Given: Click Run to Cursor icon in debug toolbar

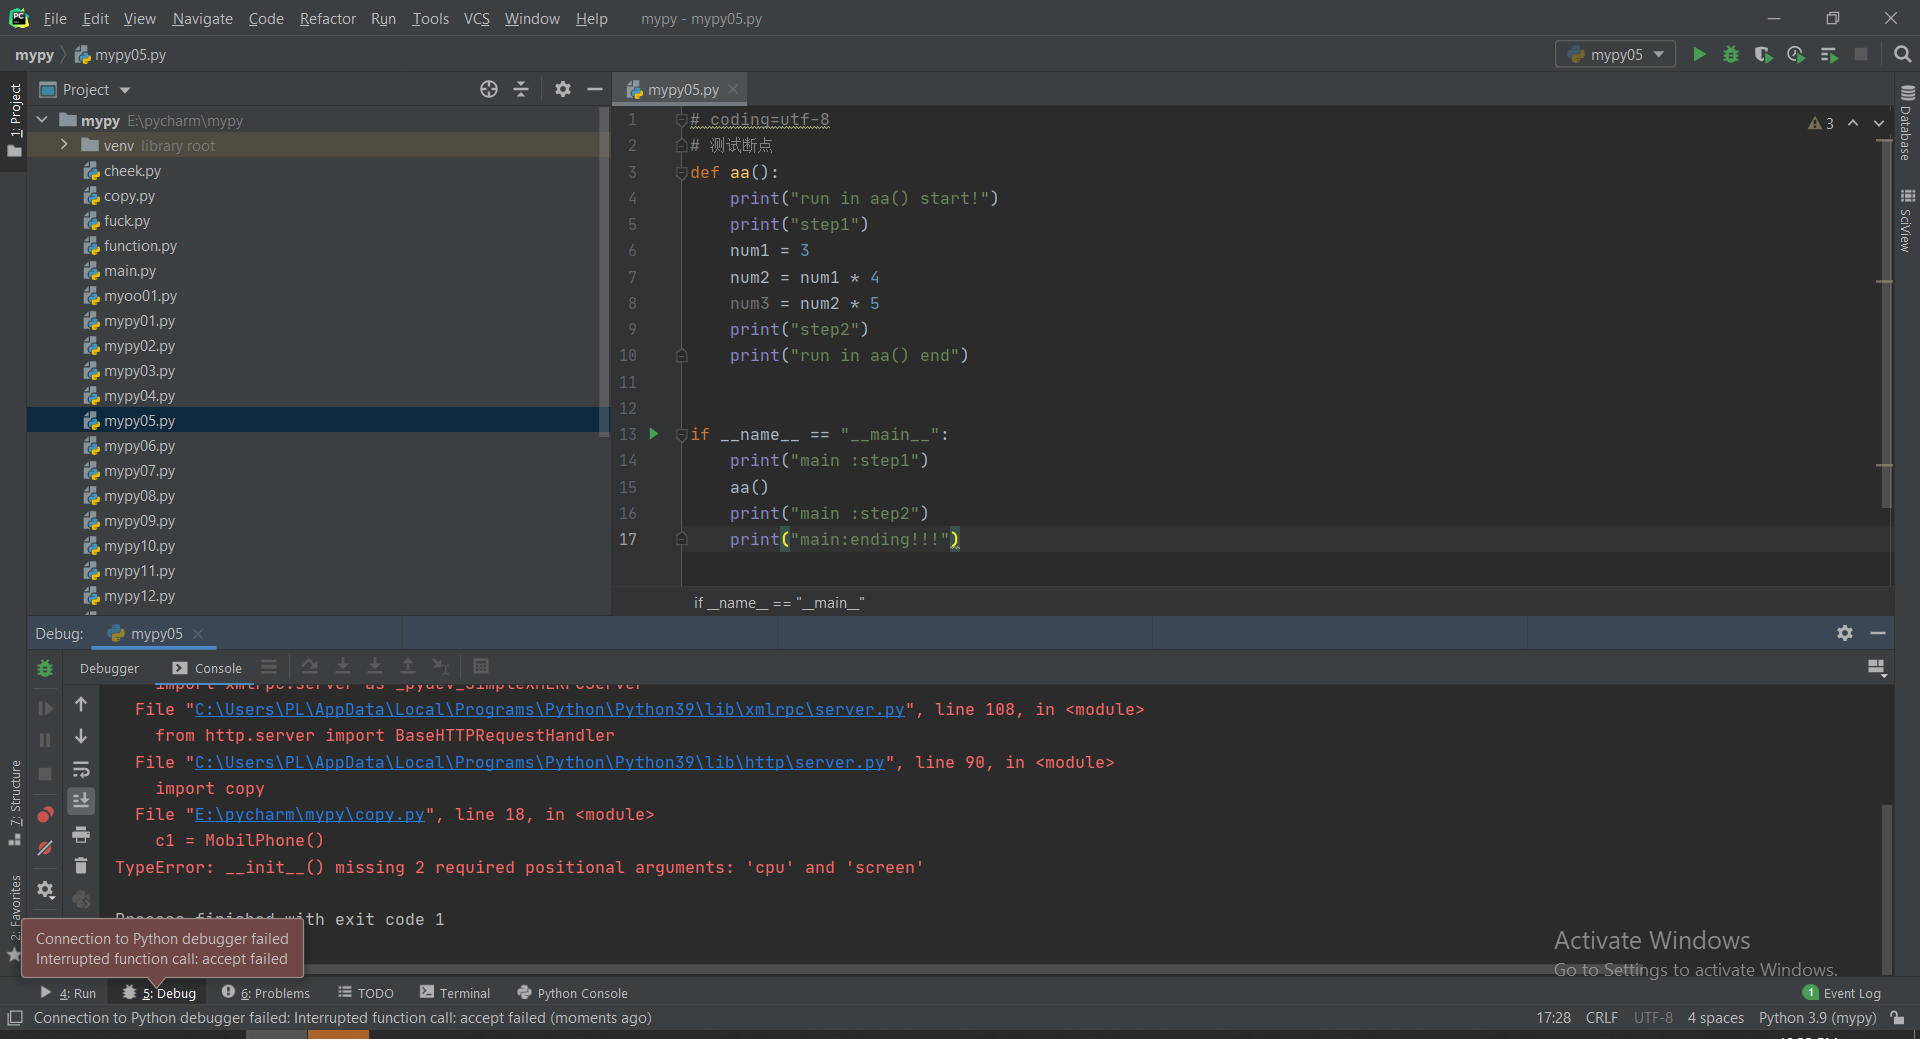Looking at the screenshot, I should click(440, 667).
